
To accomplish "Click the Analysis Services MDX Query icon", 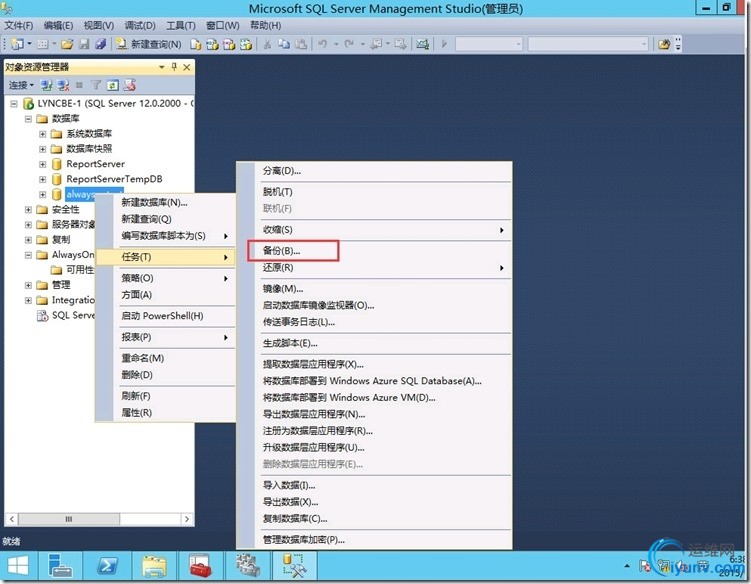I will (x=212, y=44).
